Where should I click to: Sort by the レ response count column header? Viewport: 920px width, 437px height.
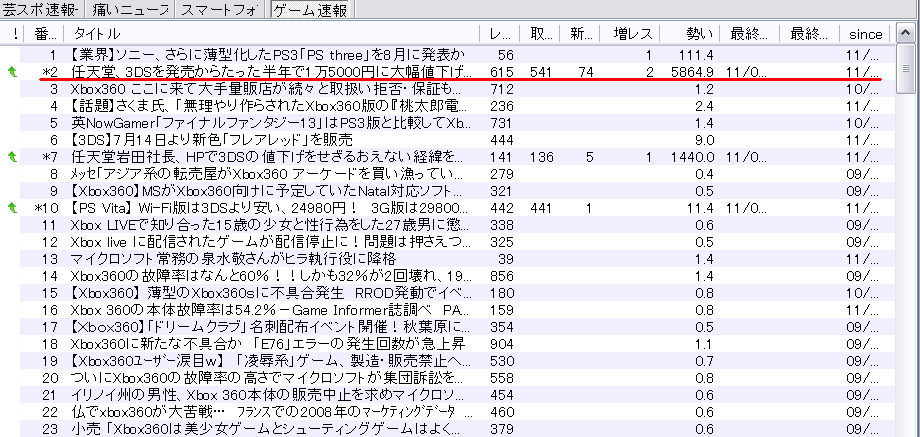coord(499,34)
